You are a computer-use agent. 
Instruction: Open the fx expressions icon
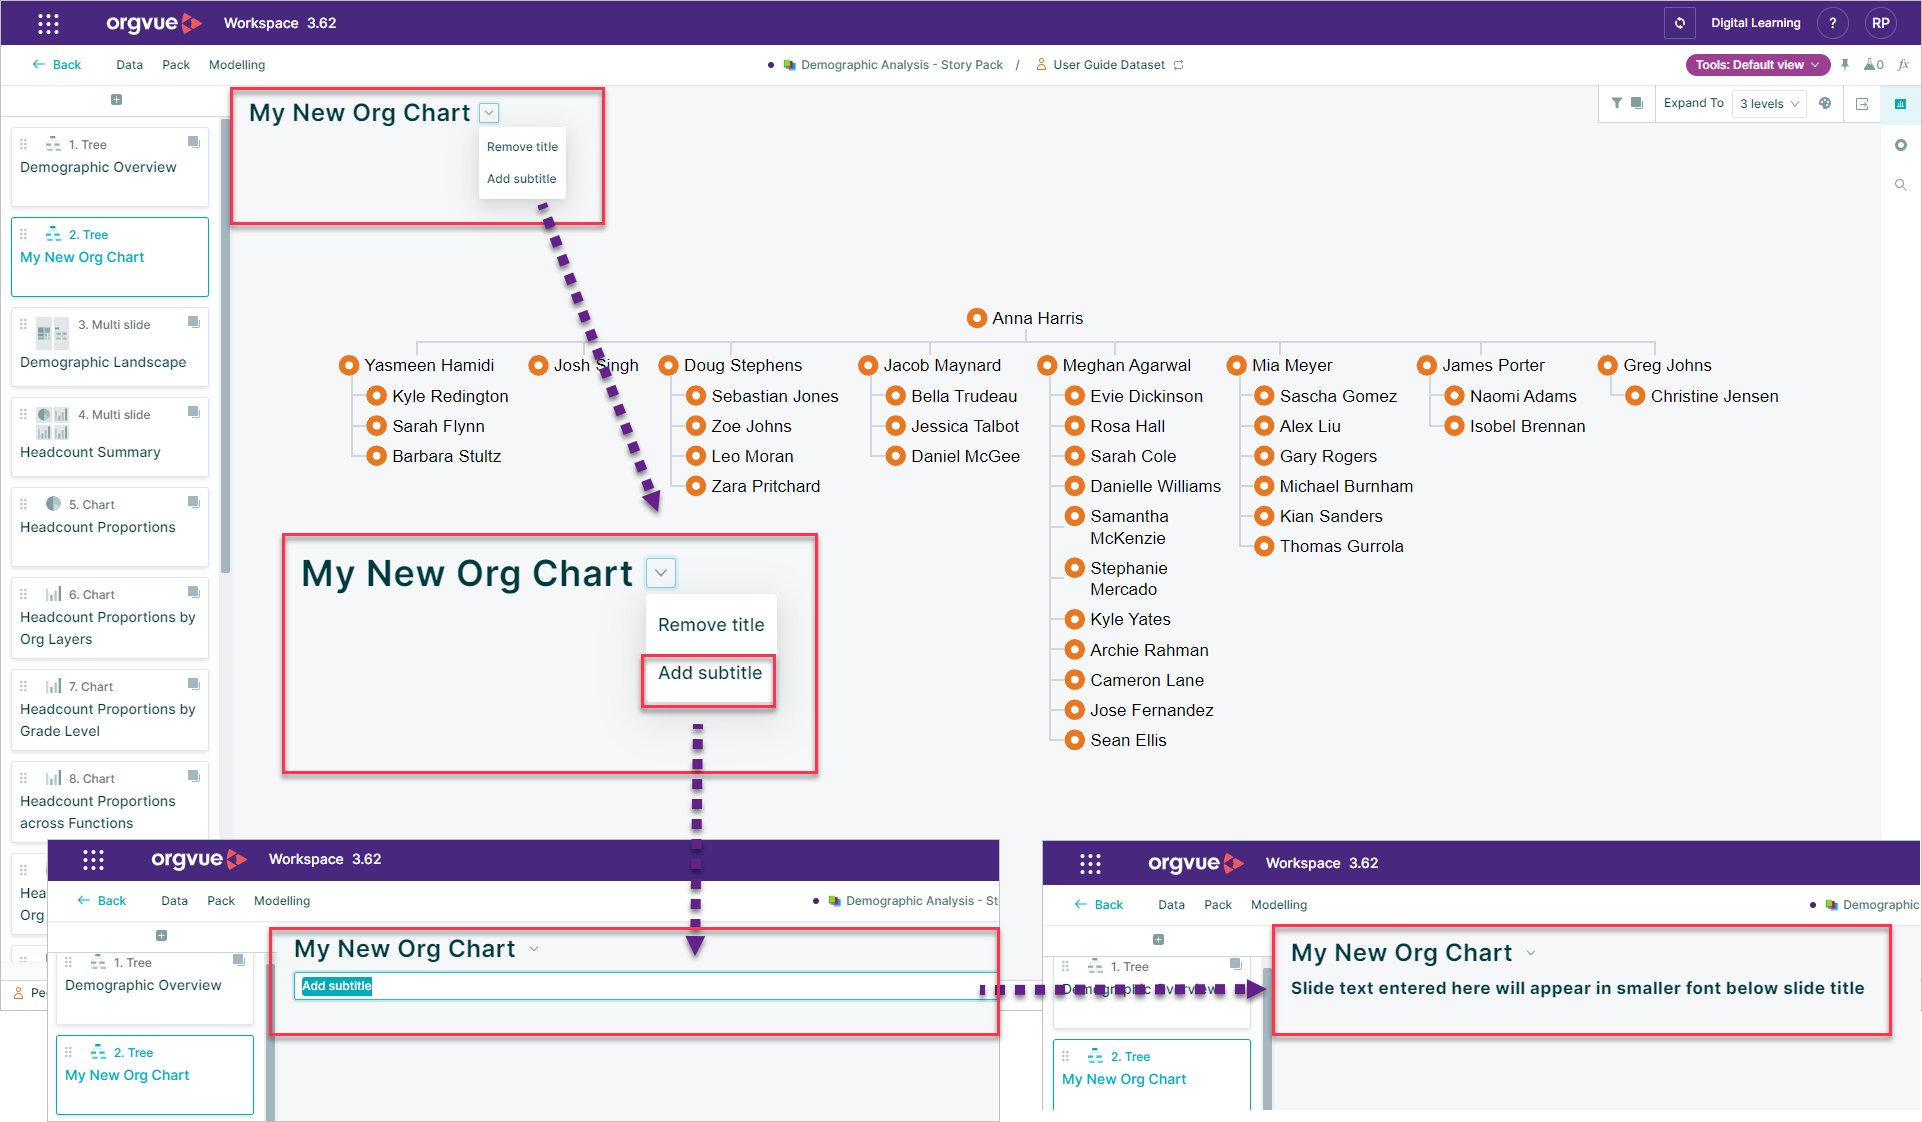pyautogui.click(x=1903, y=65)
